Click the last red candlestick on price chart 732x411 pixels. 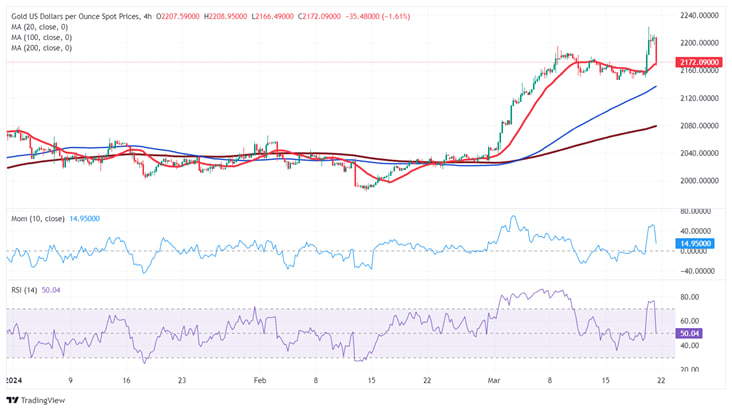click(x=656, y=50)
